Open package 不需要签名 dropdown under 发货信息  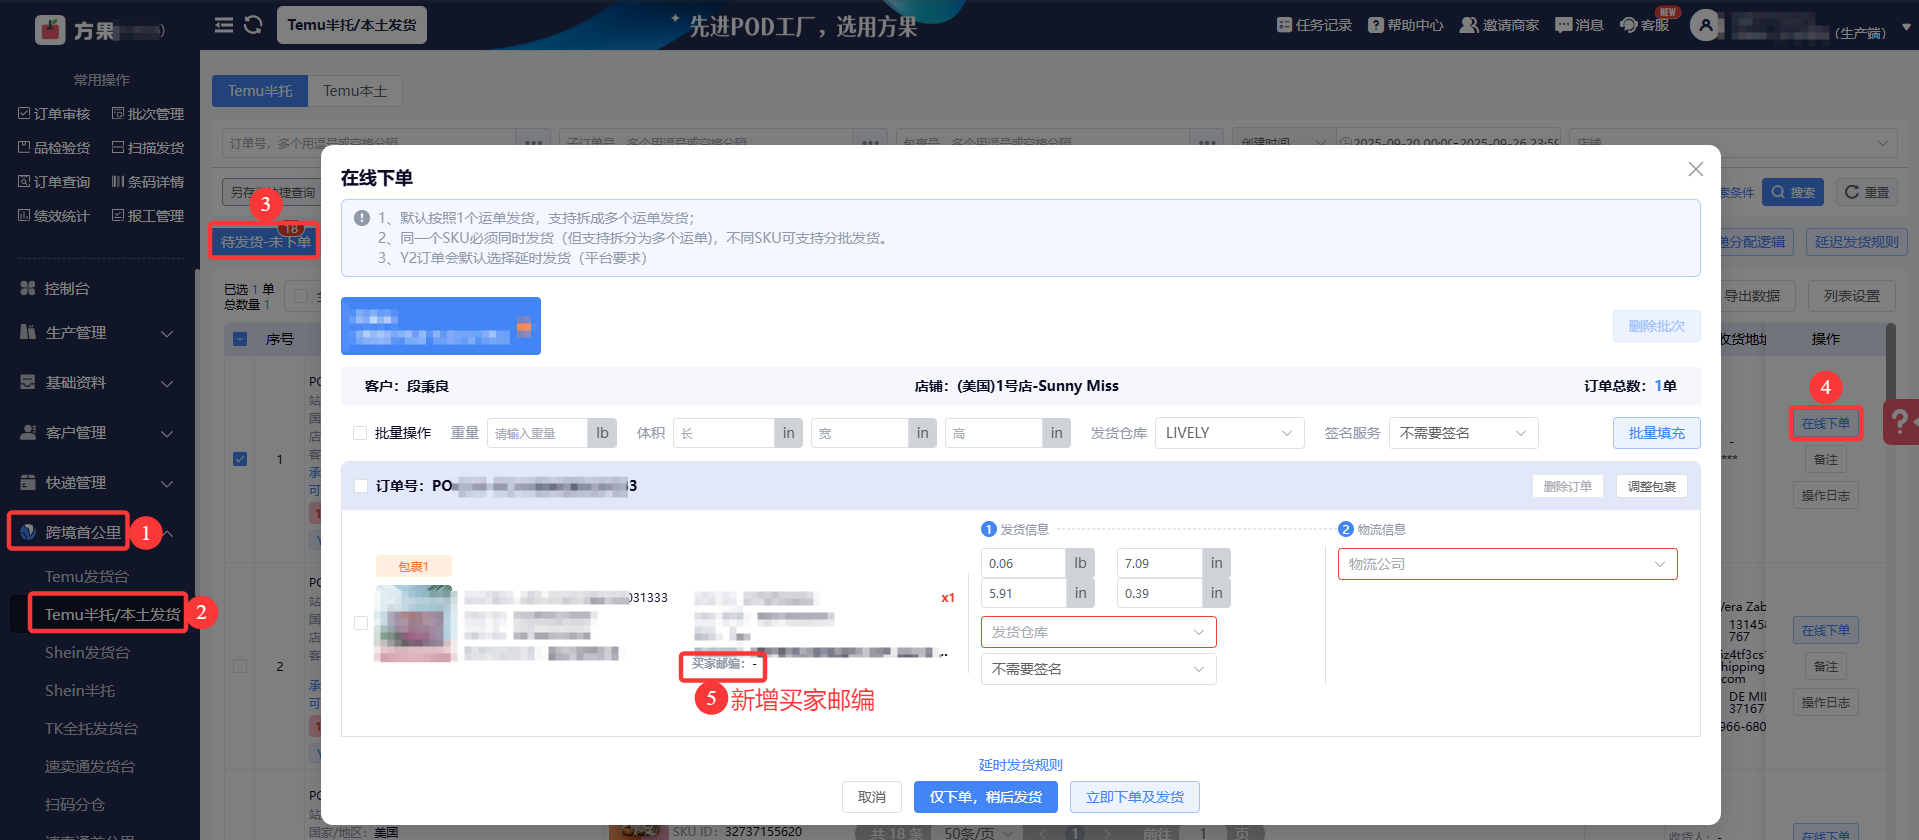click(1099, 669)
